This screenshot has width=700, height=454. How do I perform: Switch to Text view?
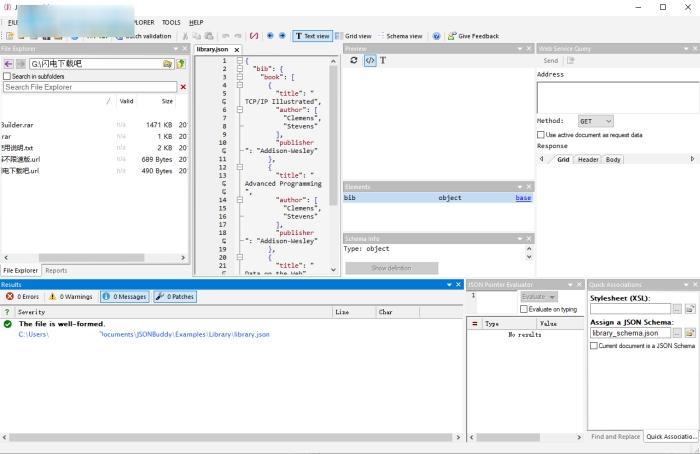(x=312, y=36)
